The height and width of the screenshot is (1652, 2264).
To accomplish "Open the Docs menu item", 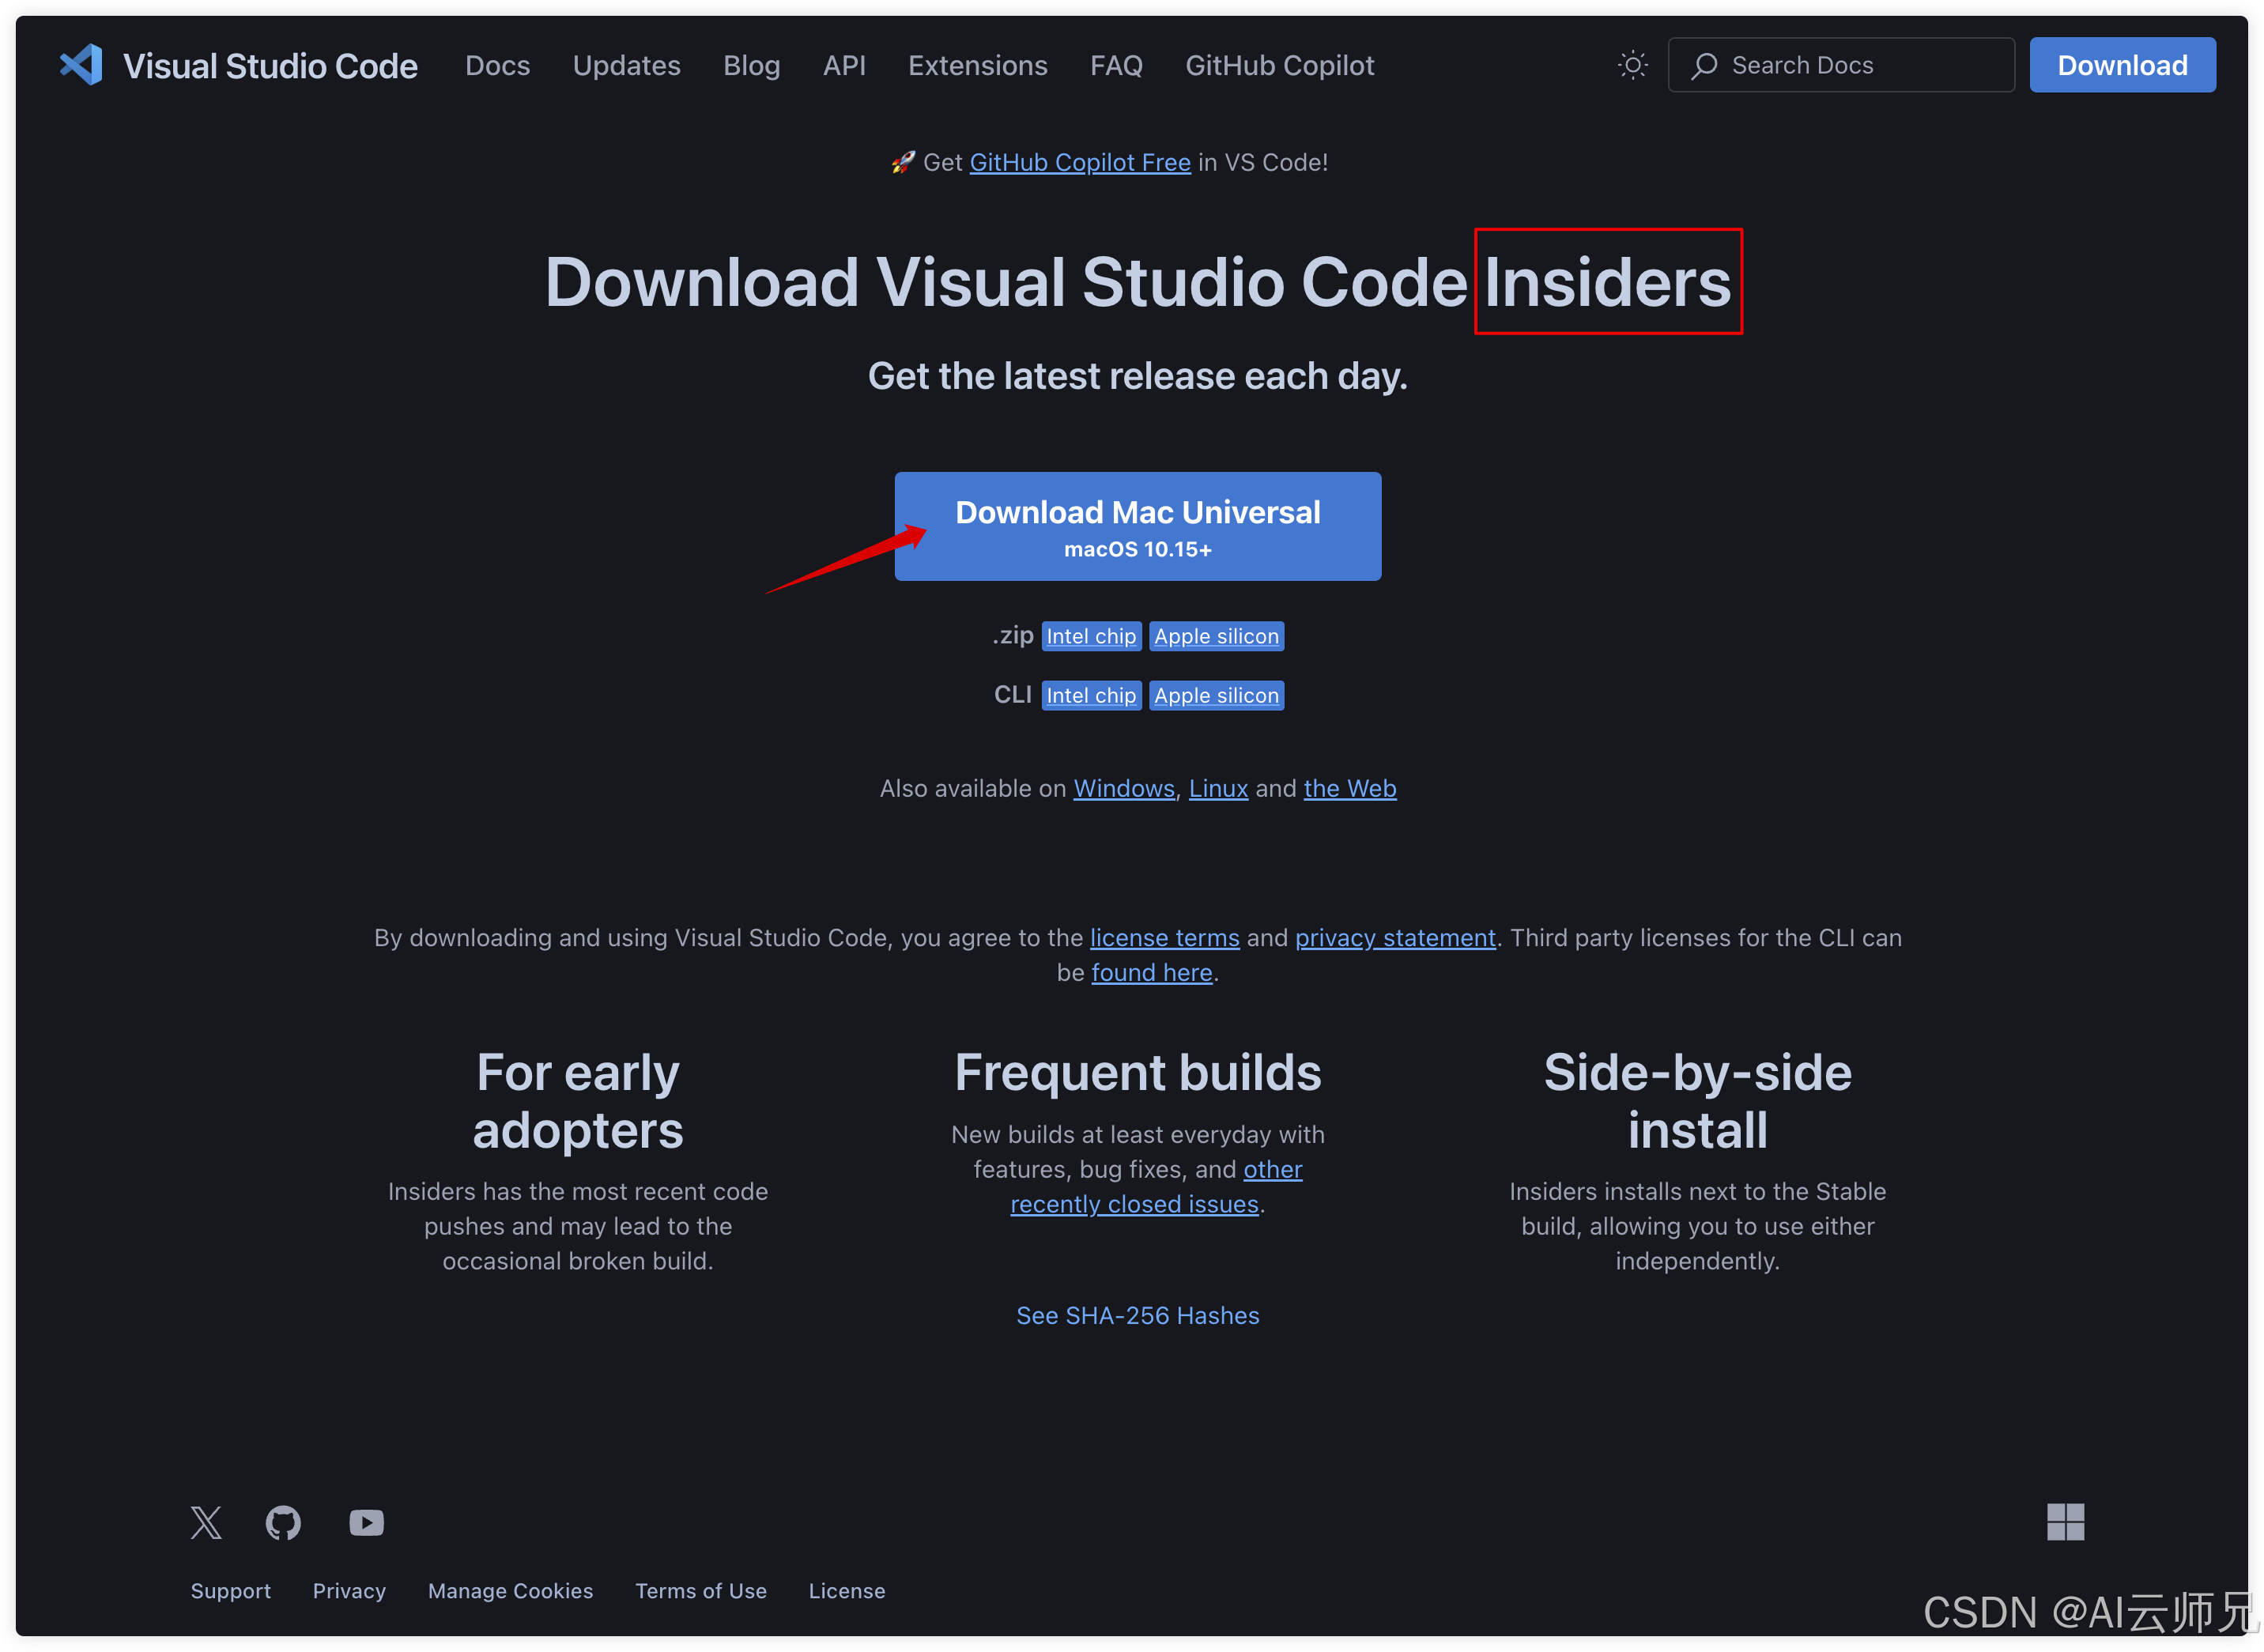I will tap(497, 65).
